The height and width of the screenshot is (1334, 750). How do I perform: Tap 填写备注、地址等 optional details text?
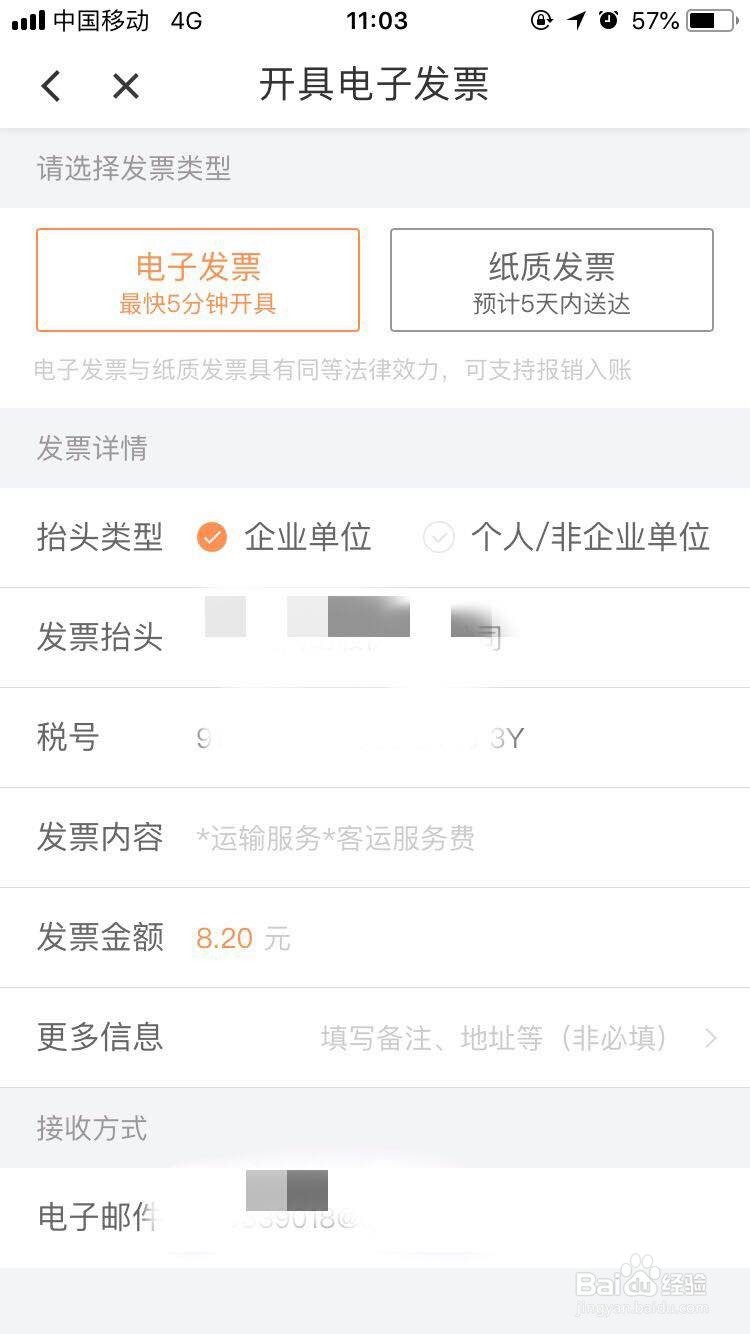point(494,1038)
